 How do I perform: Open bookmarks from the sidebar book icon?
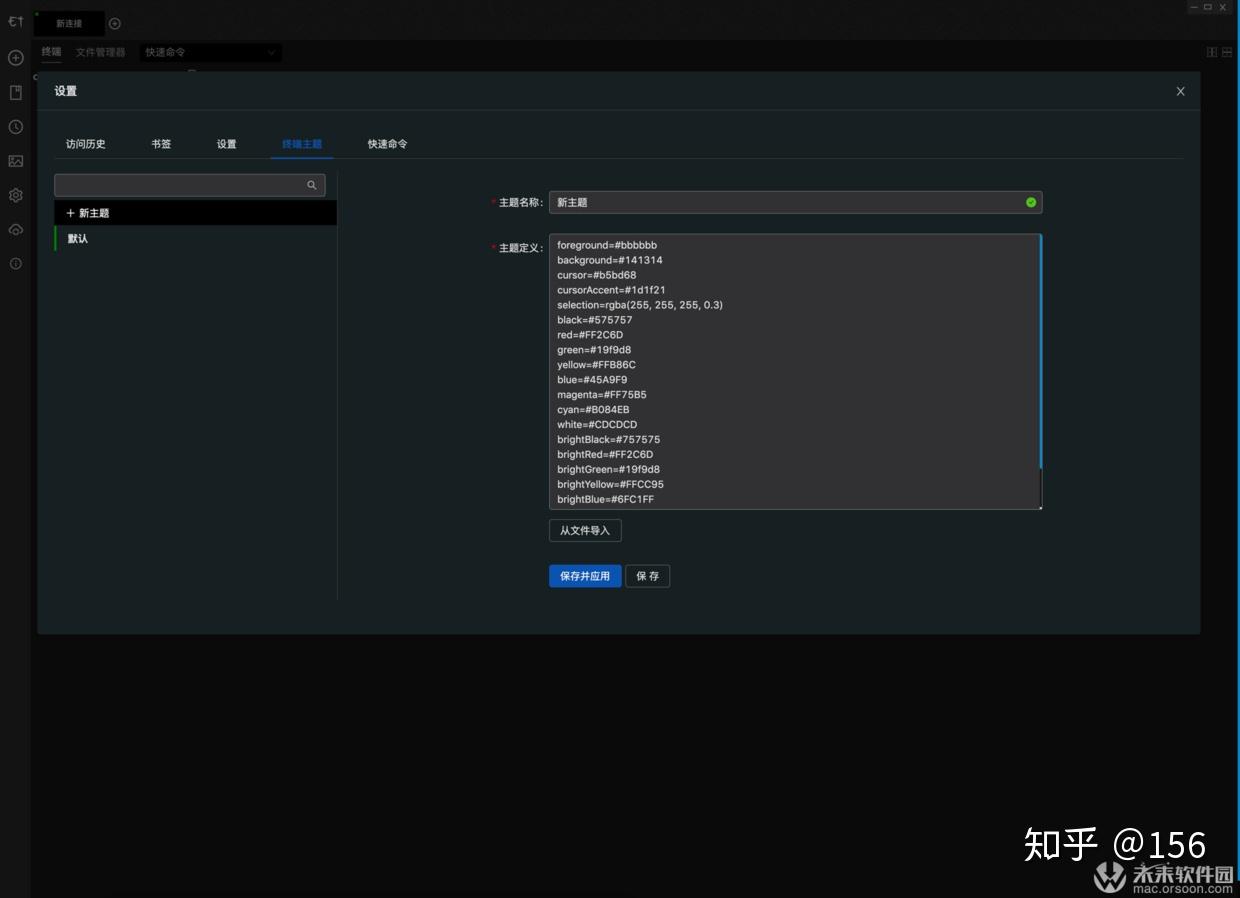pos(15,92)
